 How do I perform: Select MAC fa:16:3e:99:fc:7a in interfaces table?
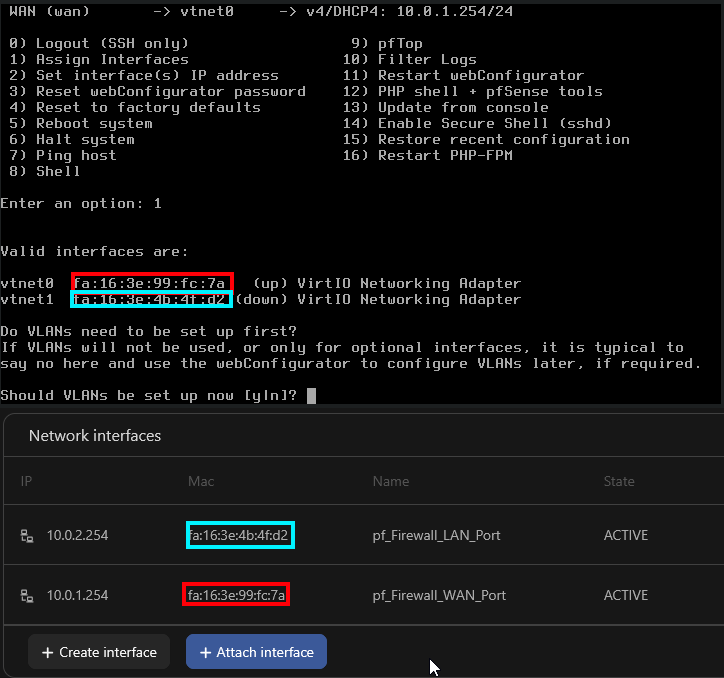pyautogui.click(x=236, y=595)
